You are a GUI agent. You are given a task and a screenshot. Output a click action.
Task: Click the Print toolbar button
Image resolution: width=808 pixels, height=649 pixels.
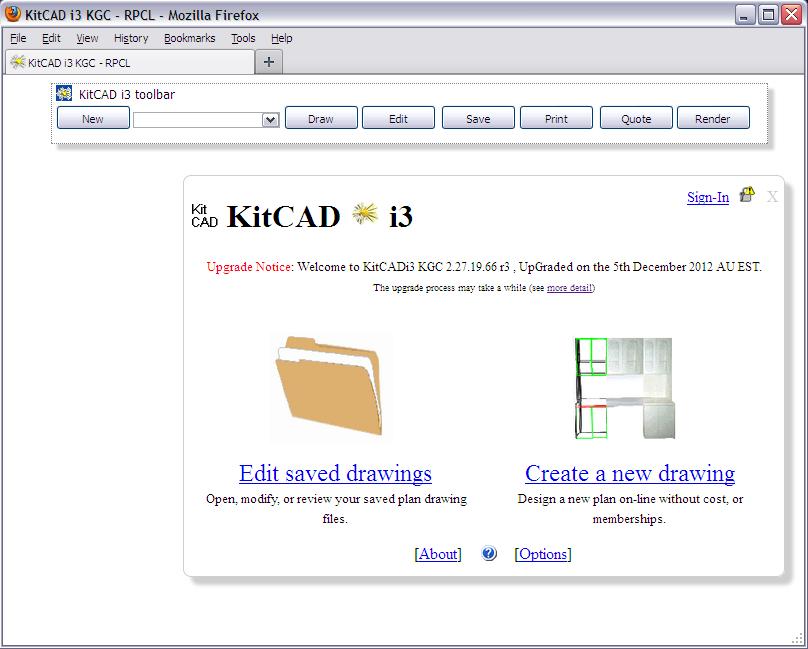coord(557,118)
